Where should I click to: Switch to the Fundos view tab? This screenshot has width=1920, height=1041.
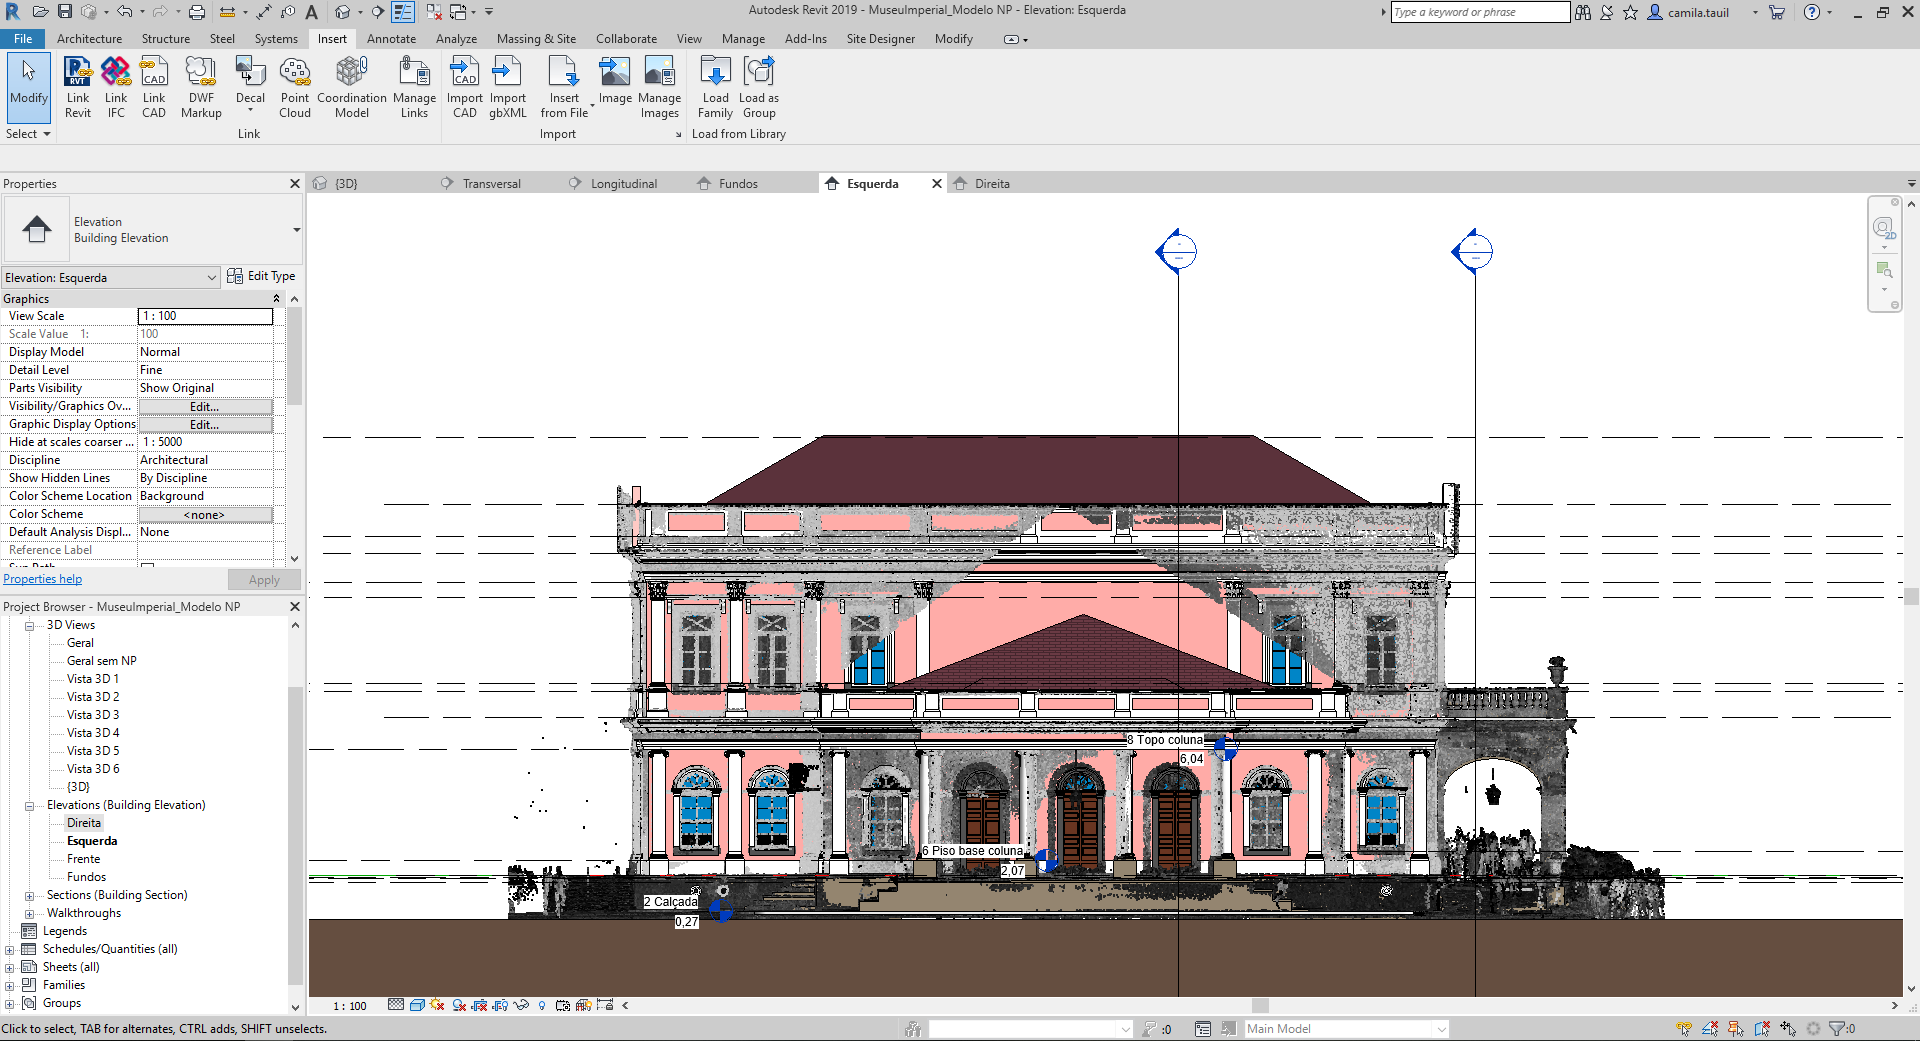click(738, 184)
